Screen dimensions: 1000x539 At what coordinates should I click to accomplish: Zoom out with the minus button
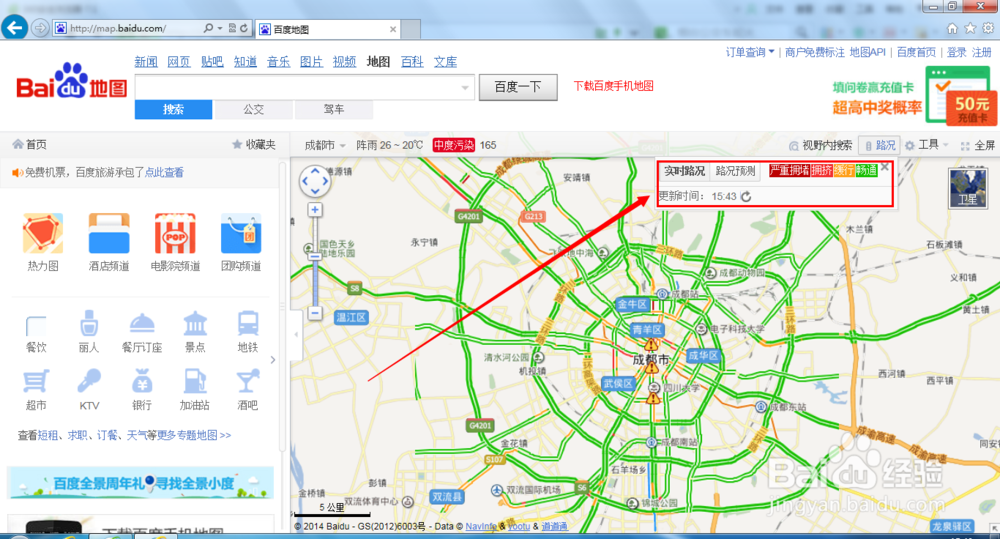(315, 313)
